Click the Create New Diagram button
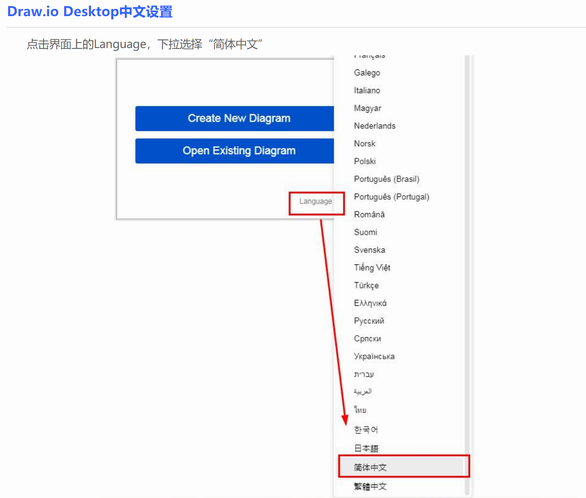586x498 pixels. coord(234,118)
